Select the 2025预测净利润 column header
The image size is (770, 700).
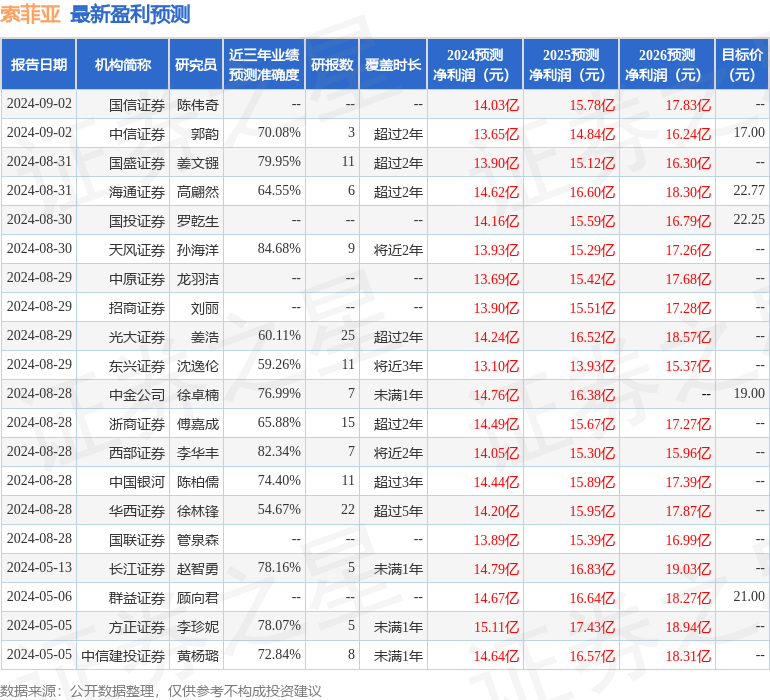[571, 65]
